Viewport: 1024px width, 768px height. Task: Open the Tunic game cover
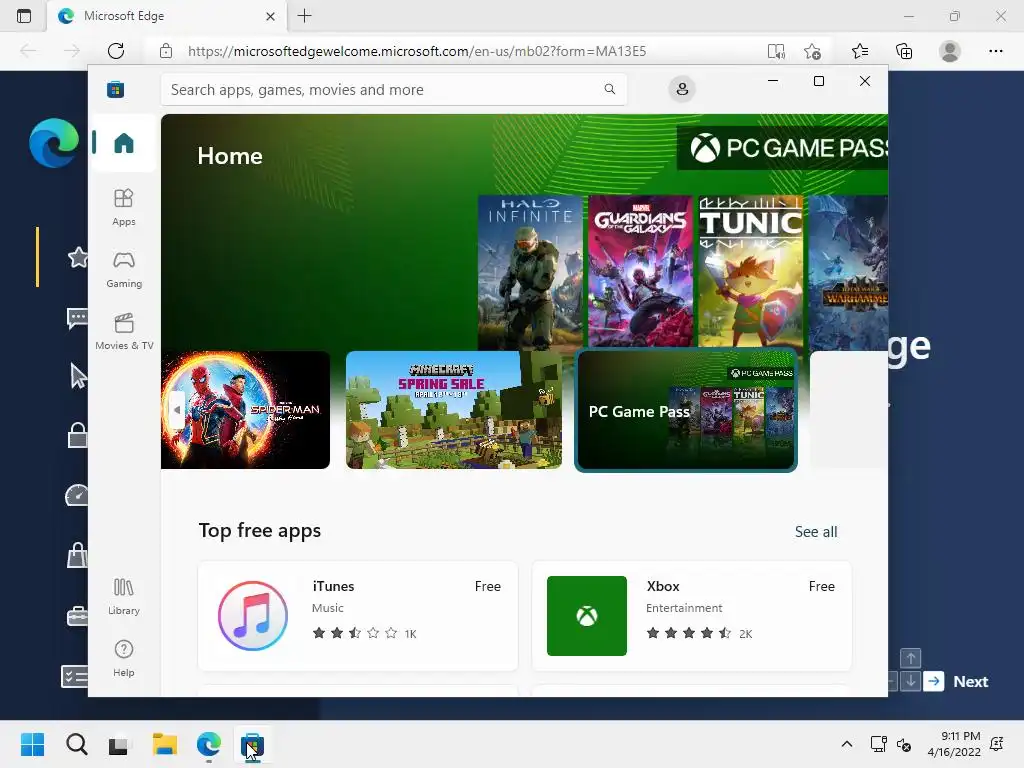[750, 271]
